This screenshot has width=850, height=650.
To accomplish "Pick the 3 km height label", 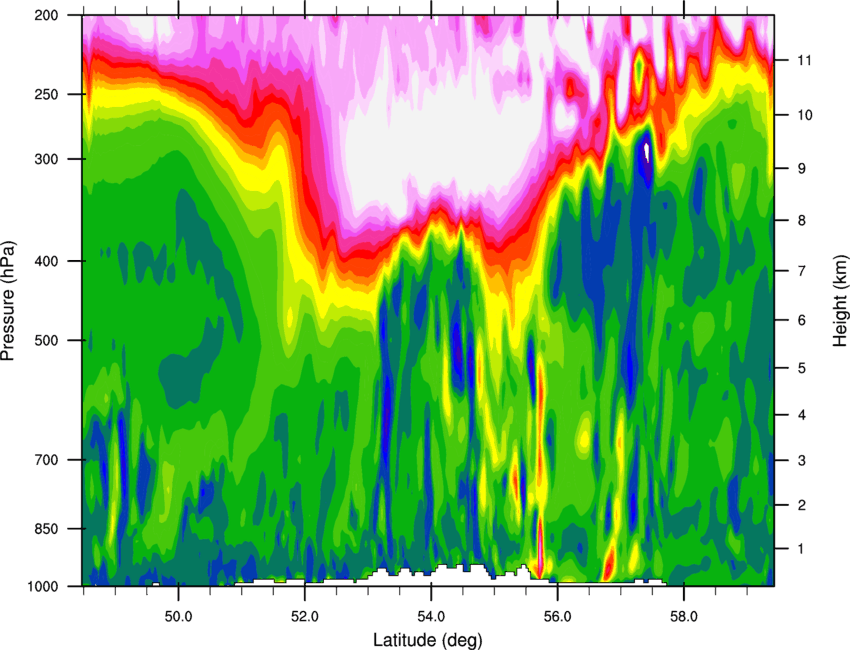I will tap(801, 460).
